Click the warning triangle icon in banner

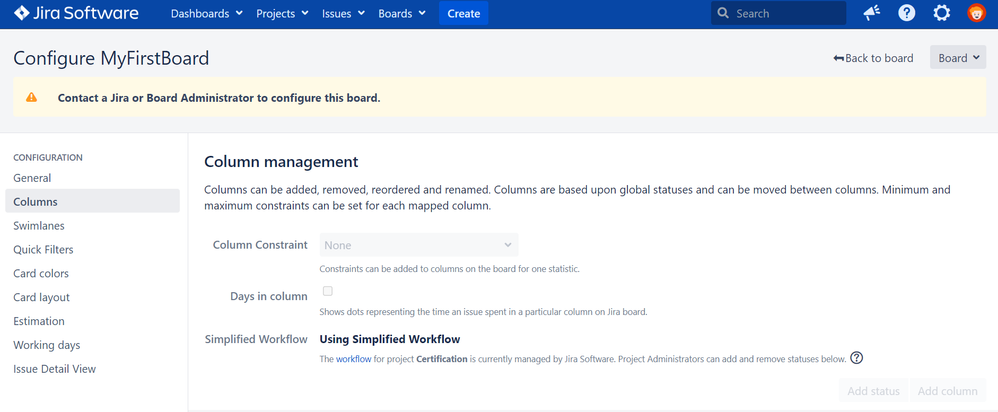31,97
